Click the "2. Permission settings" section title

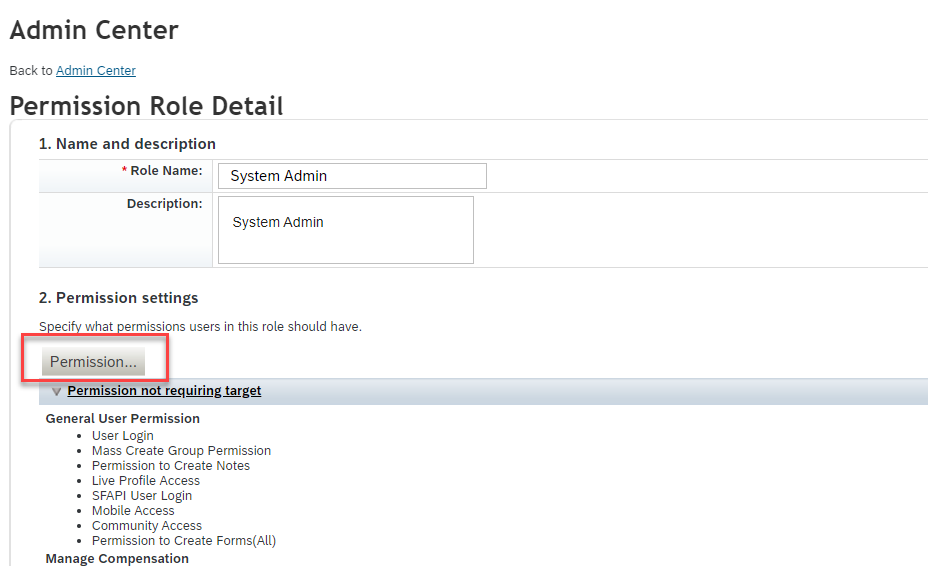pyautogui.click(x=118, y=298)
